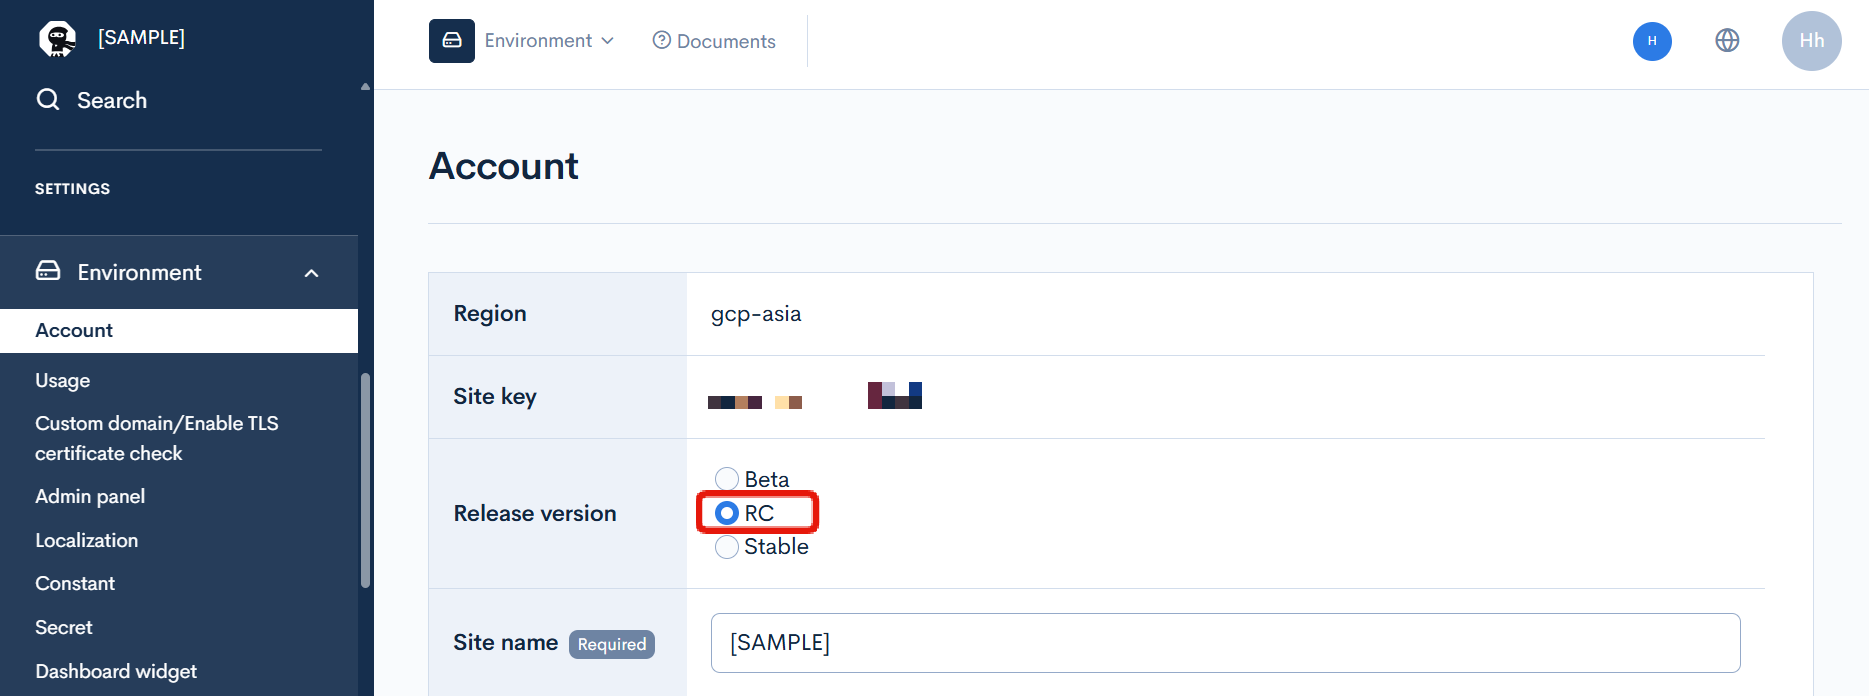Viewport: 1869px width, 696px height.
Task: Open the Documents link
Action: 724,41
